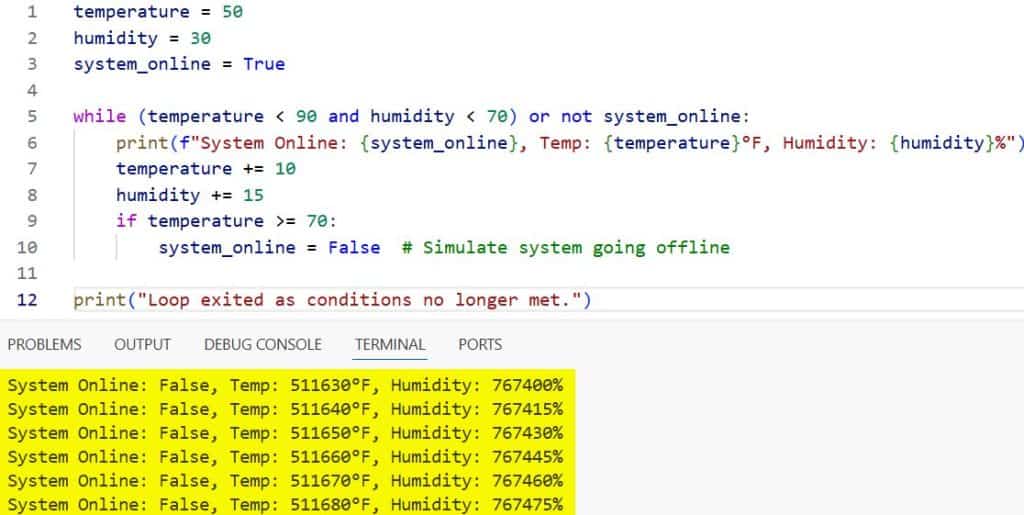Click the value 50 on temperature line

tap(232, 12)
